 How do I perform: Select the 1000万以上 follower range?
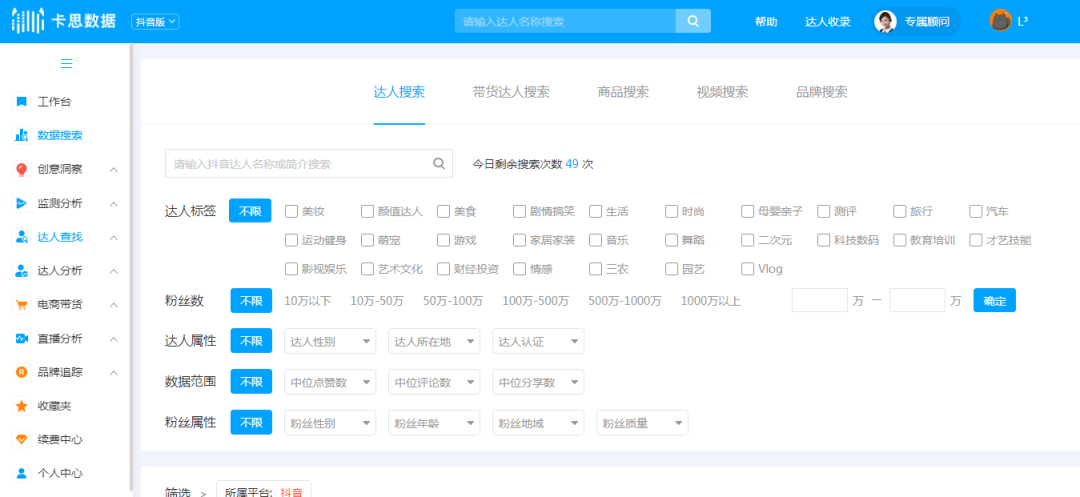pos(711,301)
